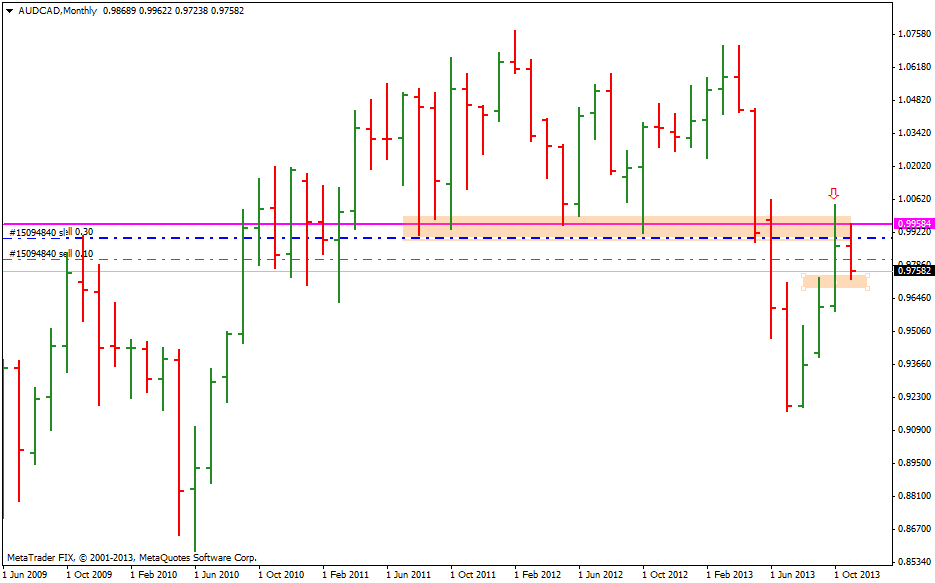The width and height of the screenshot is (935, 583).
Task: Click the 1 Feb 2012 date label
Action: click(537, 575)
